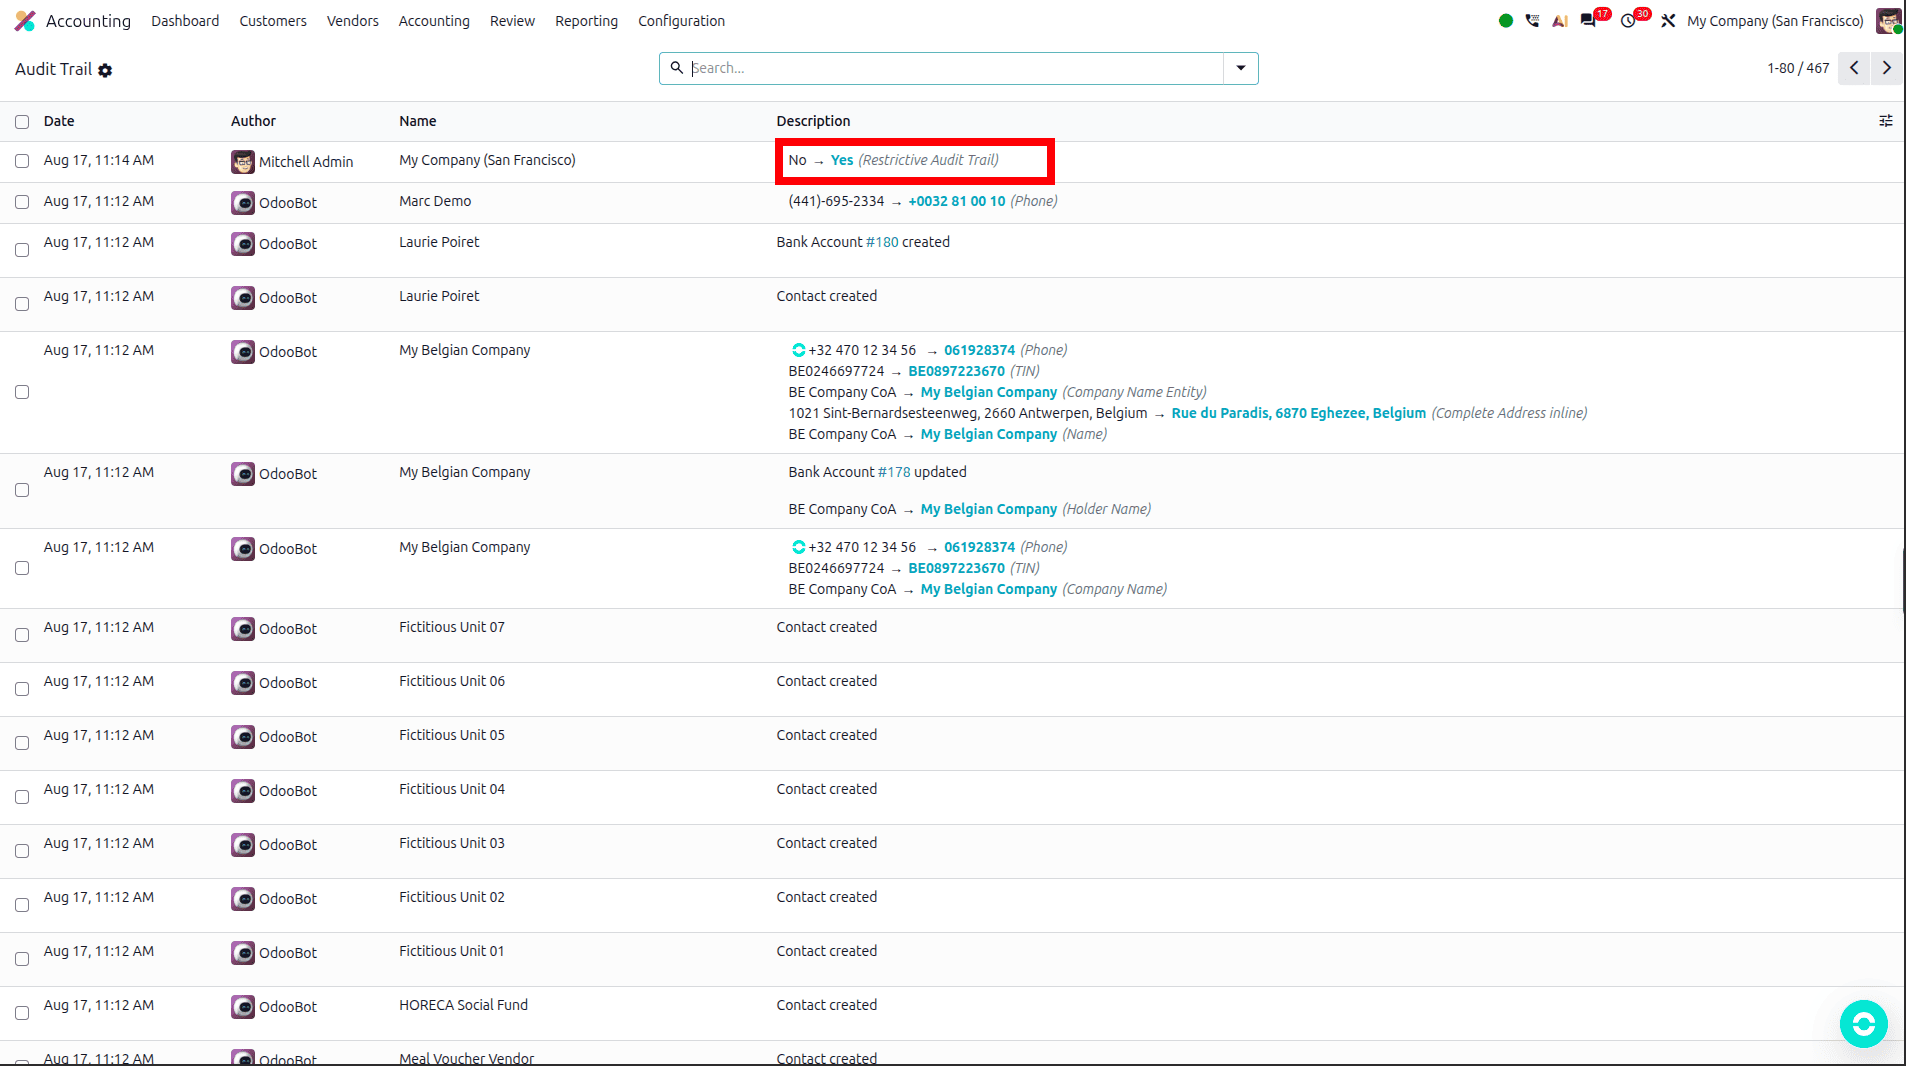This screenshot has width=1906, height=1066.
Task: Open the AI assistant icon
Action: tap(1560, 21)
